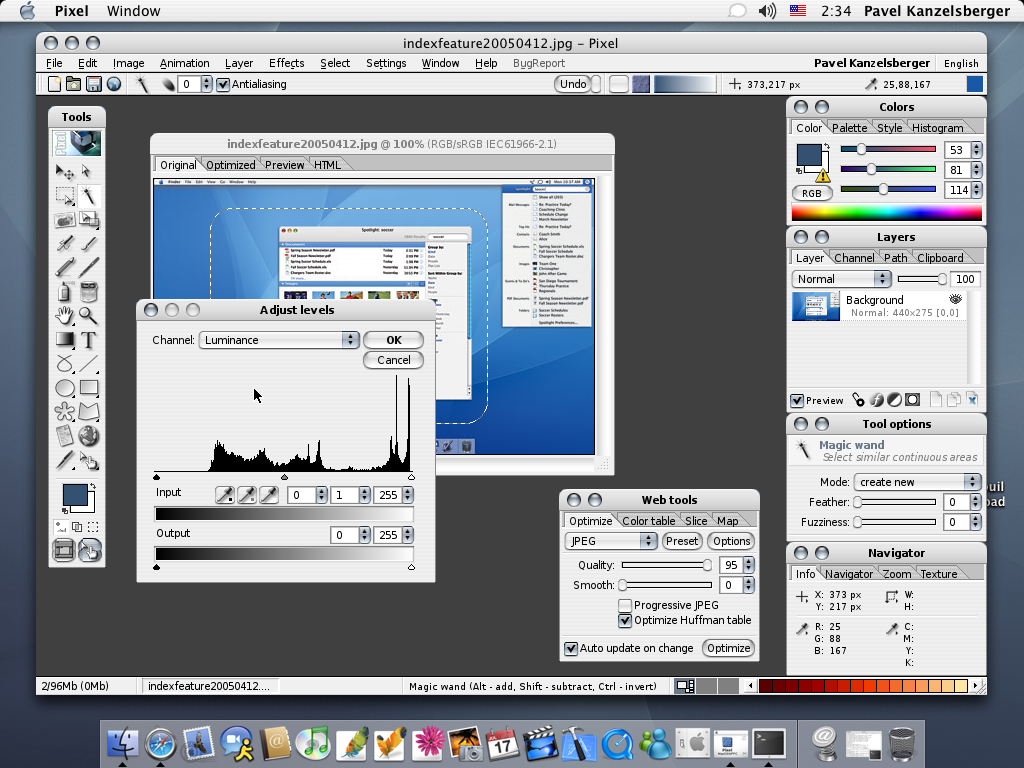This screenshot has height=768, width=1024.
Task: Click the Quality slider in Web tools
Action: coord(667,565)
